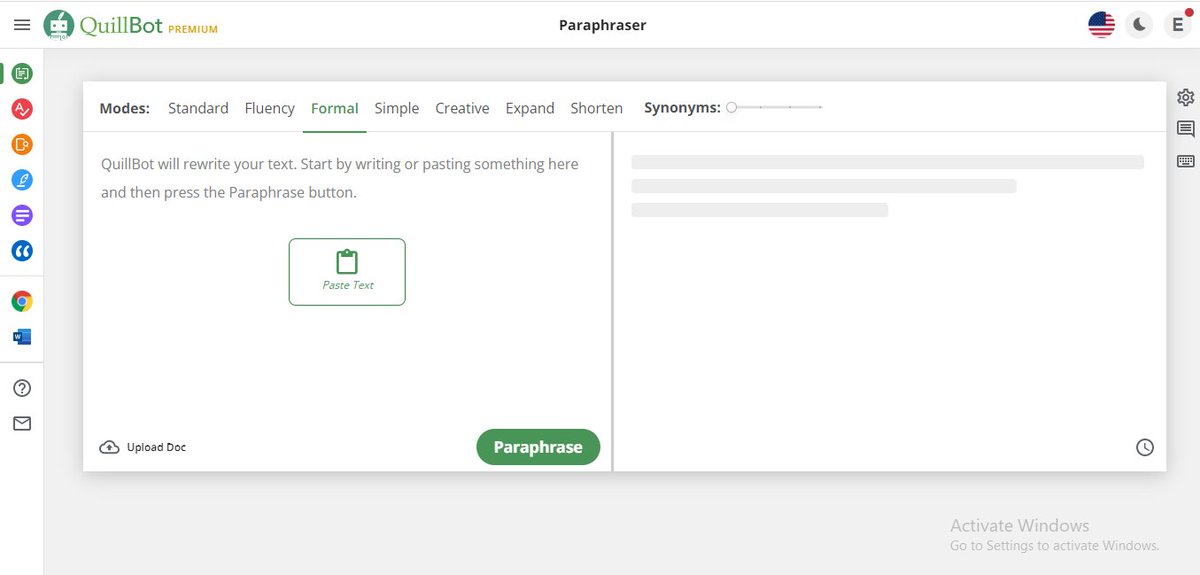
Task: Click the Synonyms slider handle
Action: [x=732, y=106]
